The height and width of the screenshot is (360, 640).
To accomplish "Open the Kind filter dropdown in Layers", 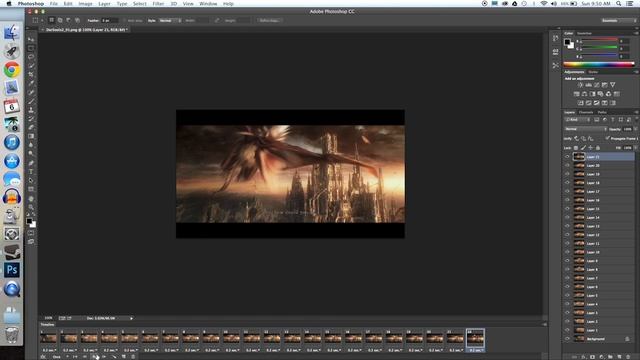I will click(x=578, y=120).
